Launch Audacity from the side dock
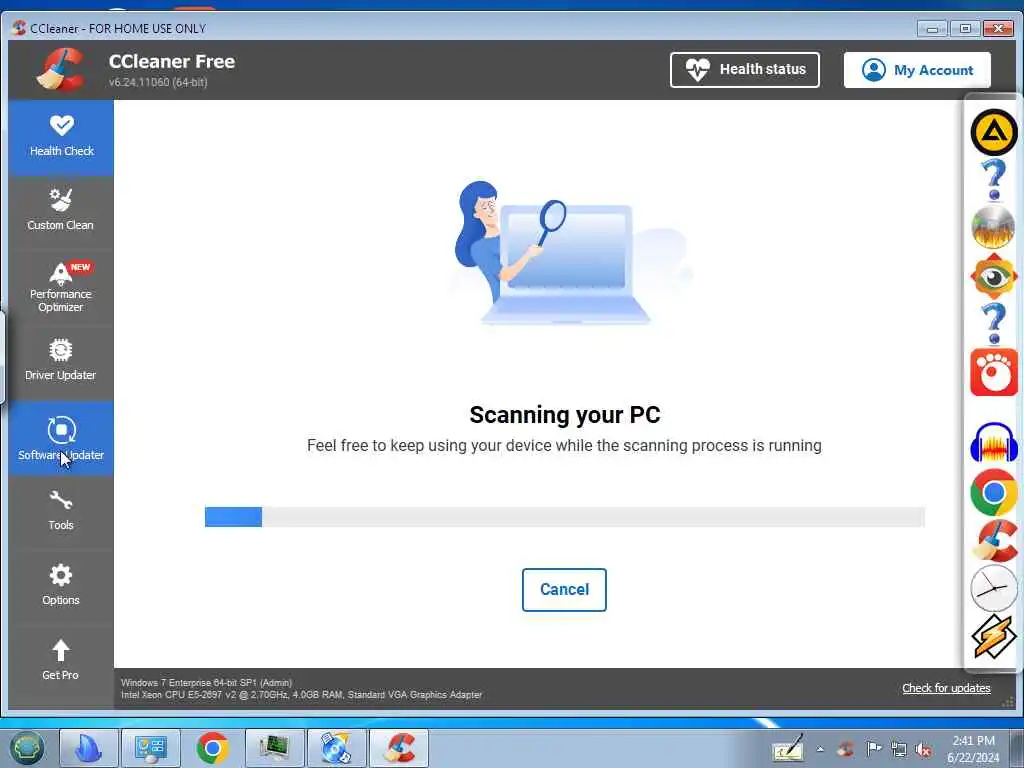This screenshot has height=768, width=1024. (993, 443)
